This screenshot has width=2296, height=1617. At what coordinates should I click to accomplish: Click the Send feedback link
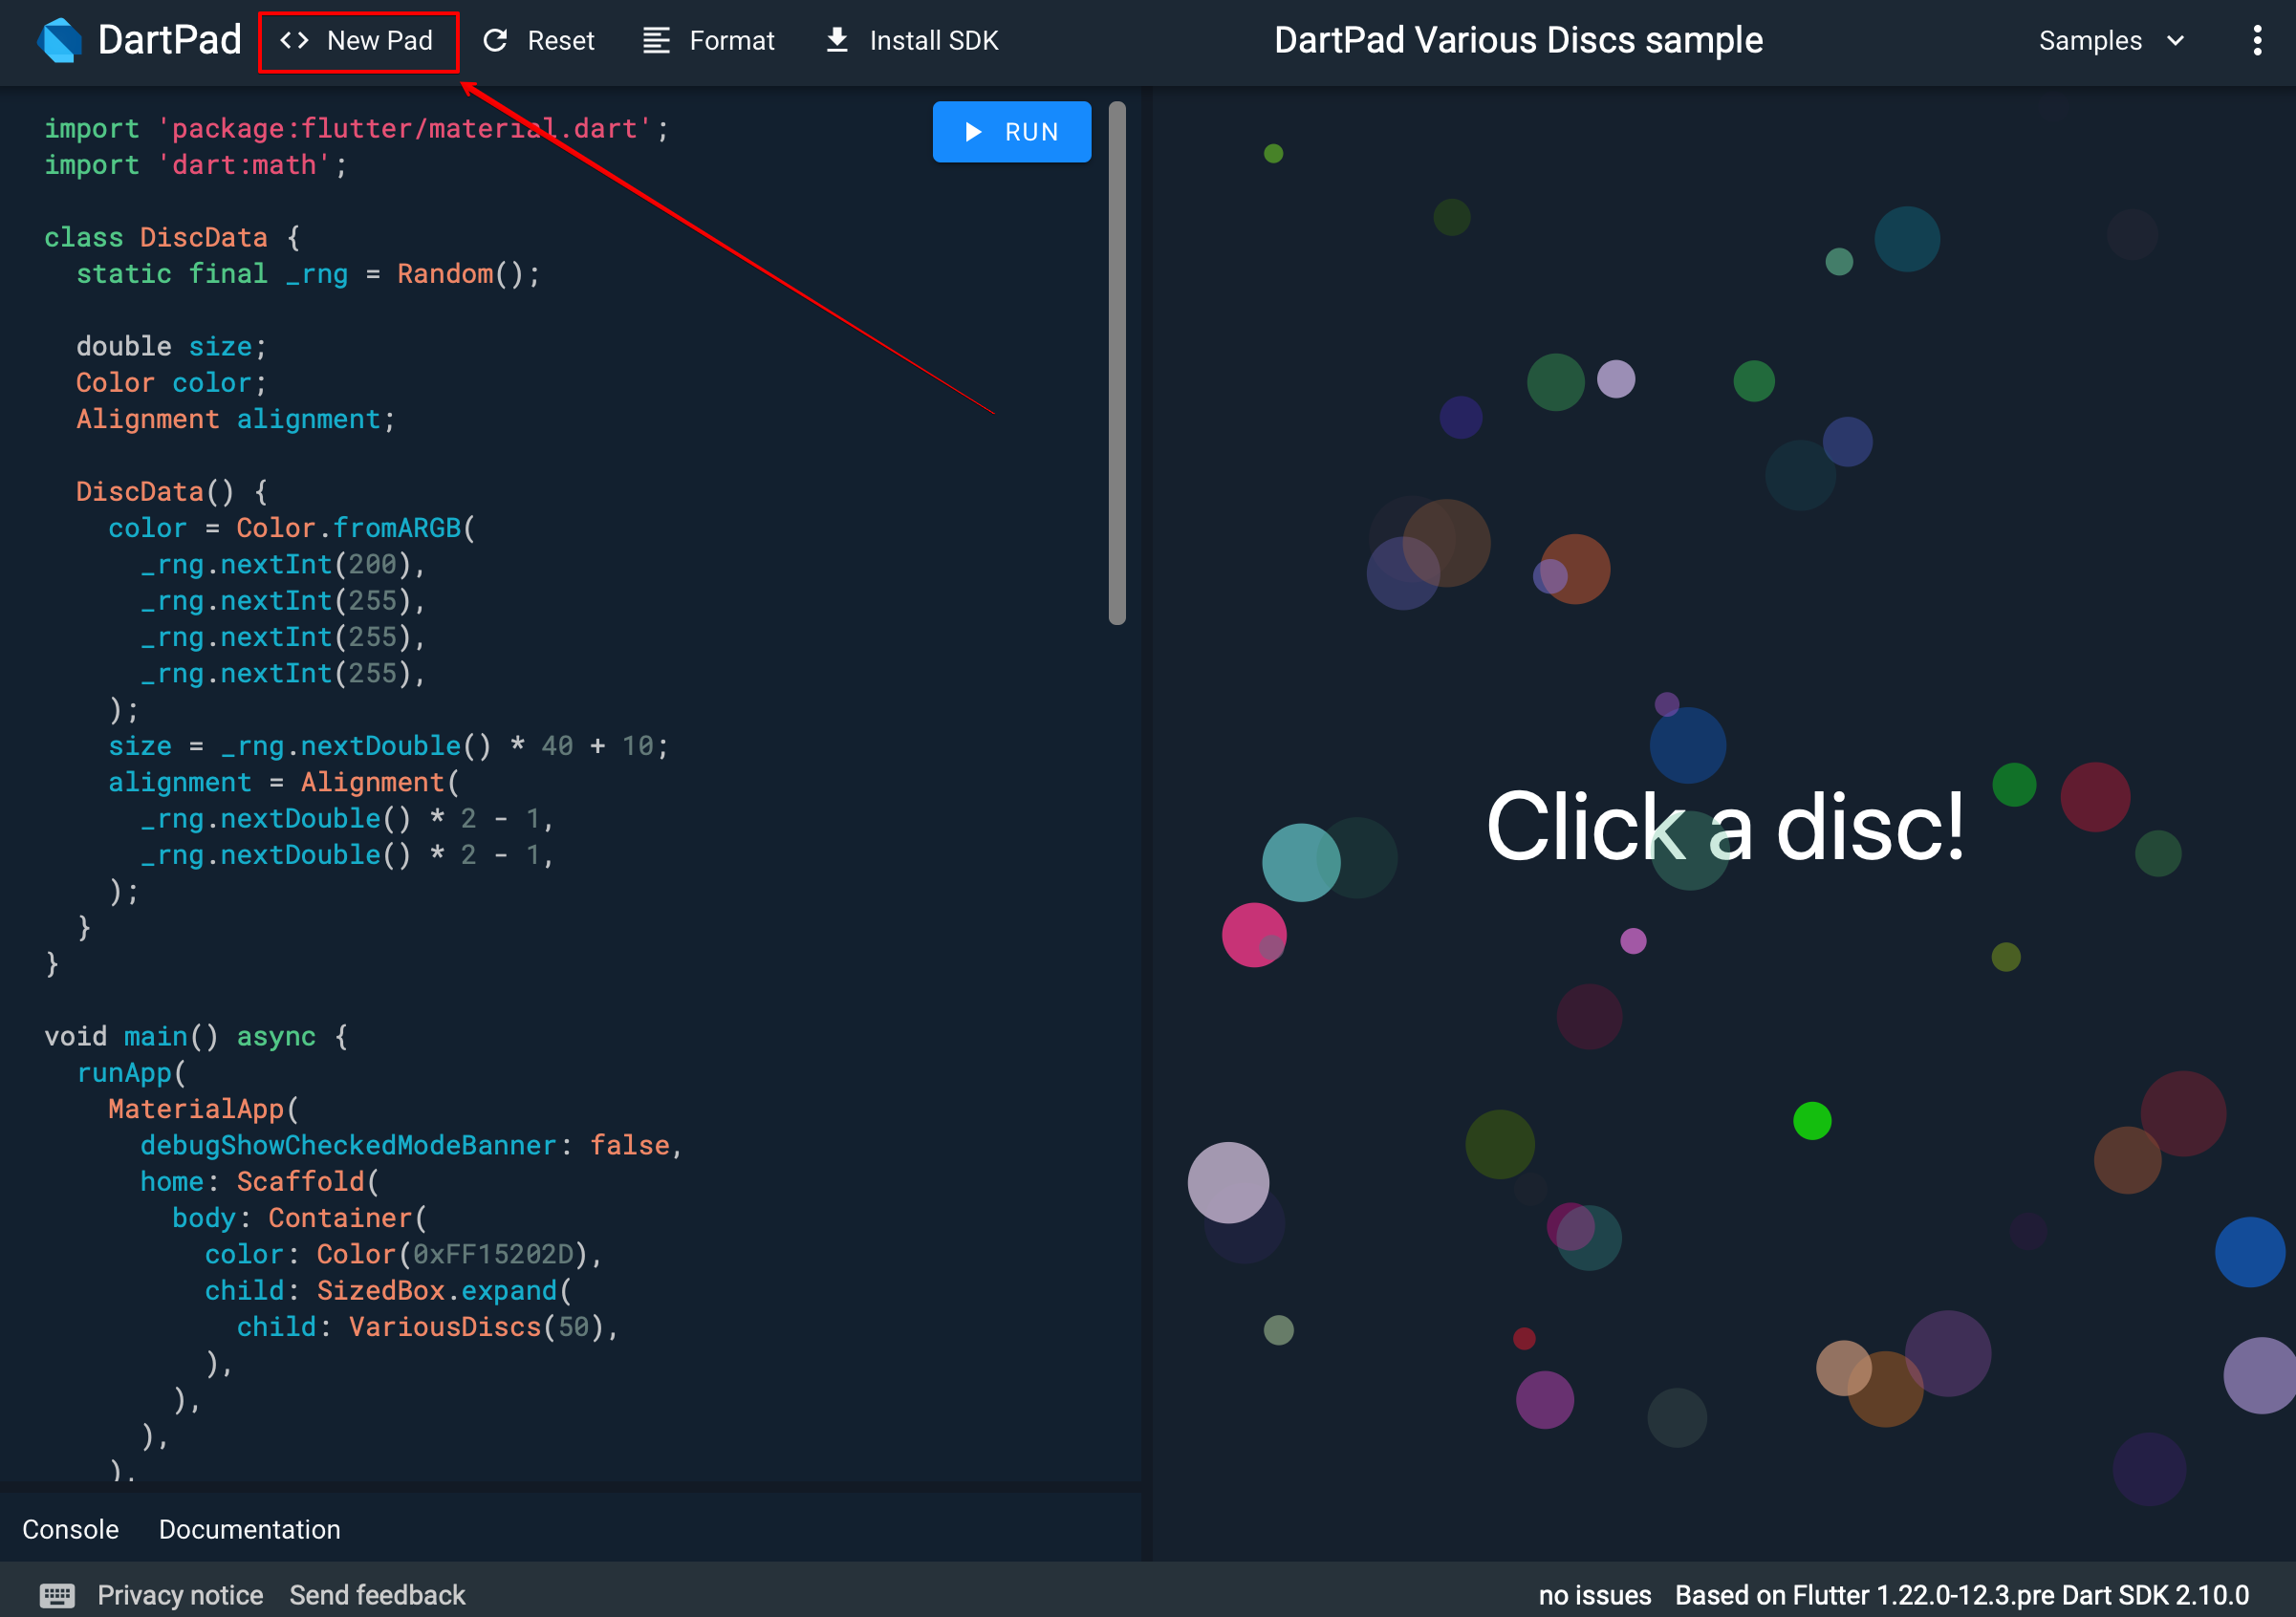(377, 1595)
